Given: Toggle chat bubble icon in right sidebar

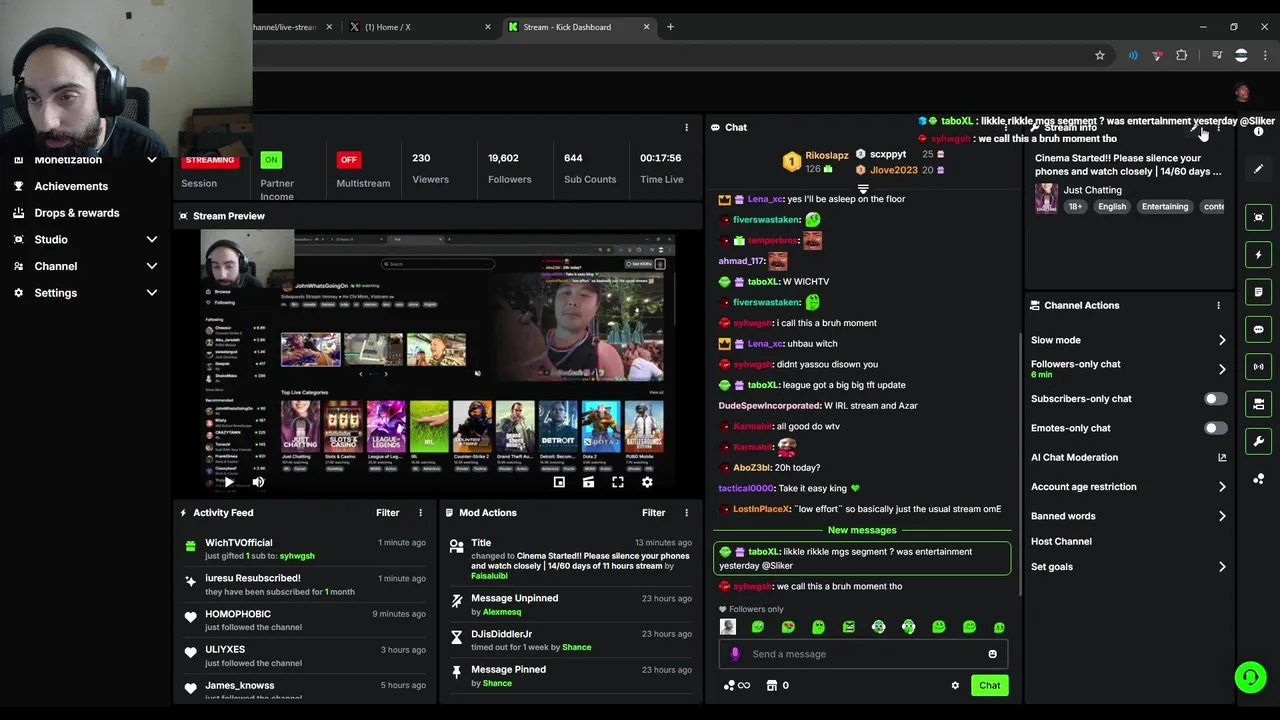Looking at the screenshot, I should pos(1259,329).
